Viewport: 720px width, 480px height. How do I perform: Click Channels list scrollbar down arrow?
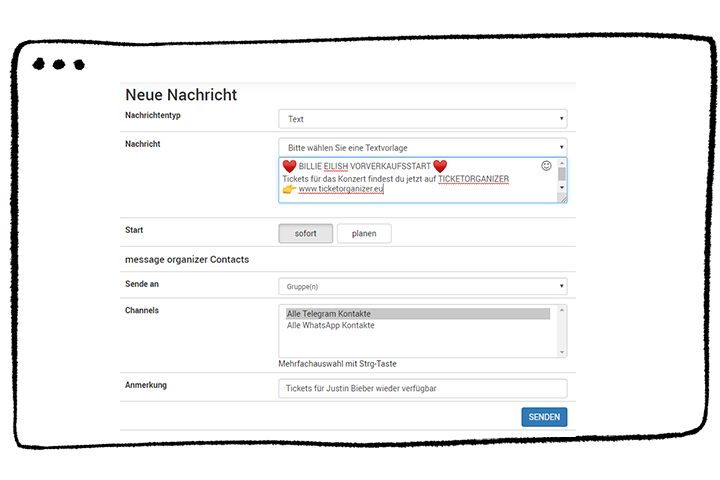click(x=562, y=352)
